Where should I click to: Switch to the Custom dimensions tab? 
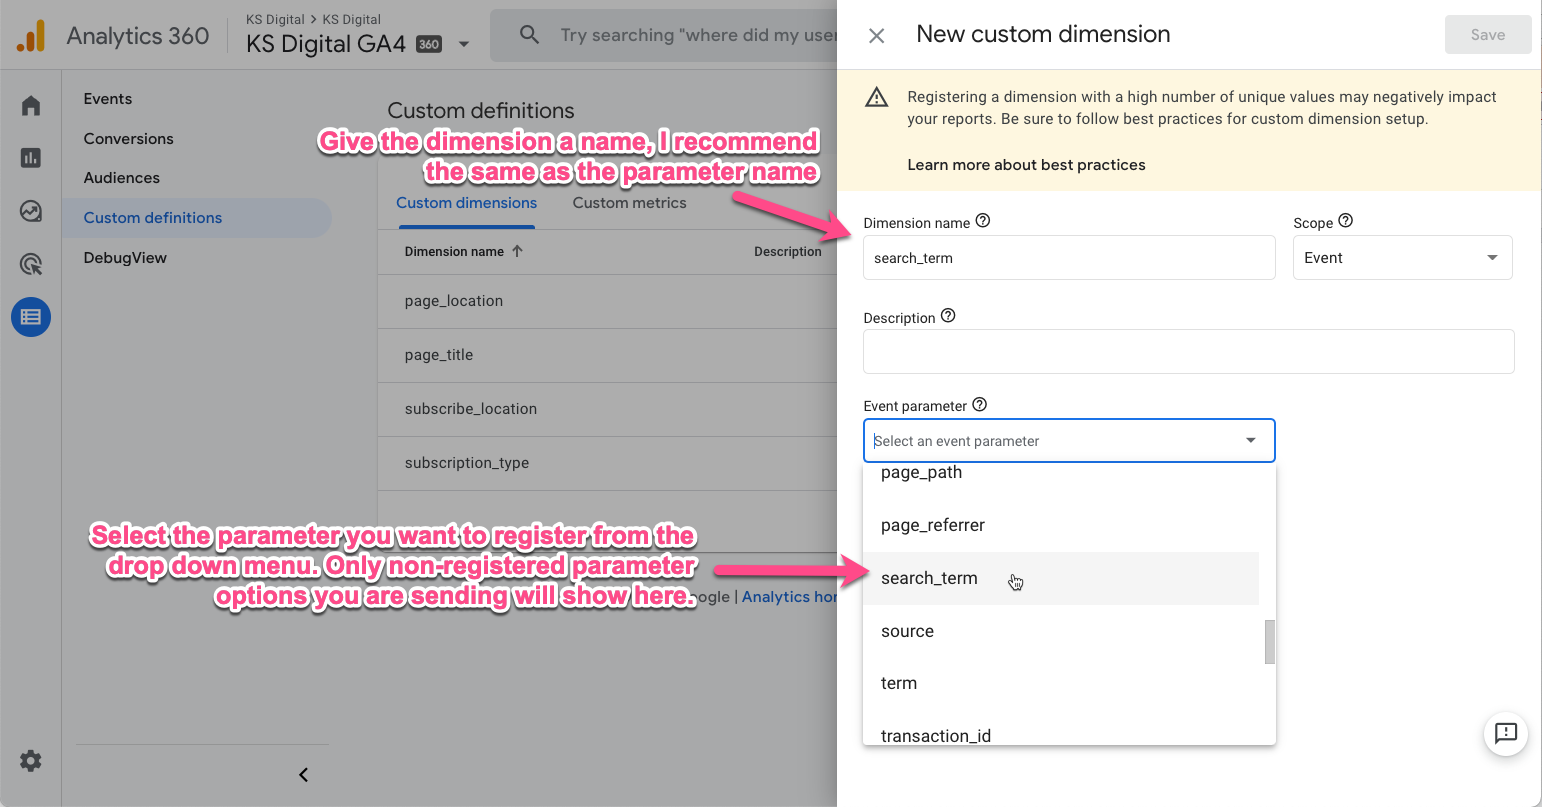pyautogui.click(x=467, y=203)
